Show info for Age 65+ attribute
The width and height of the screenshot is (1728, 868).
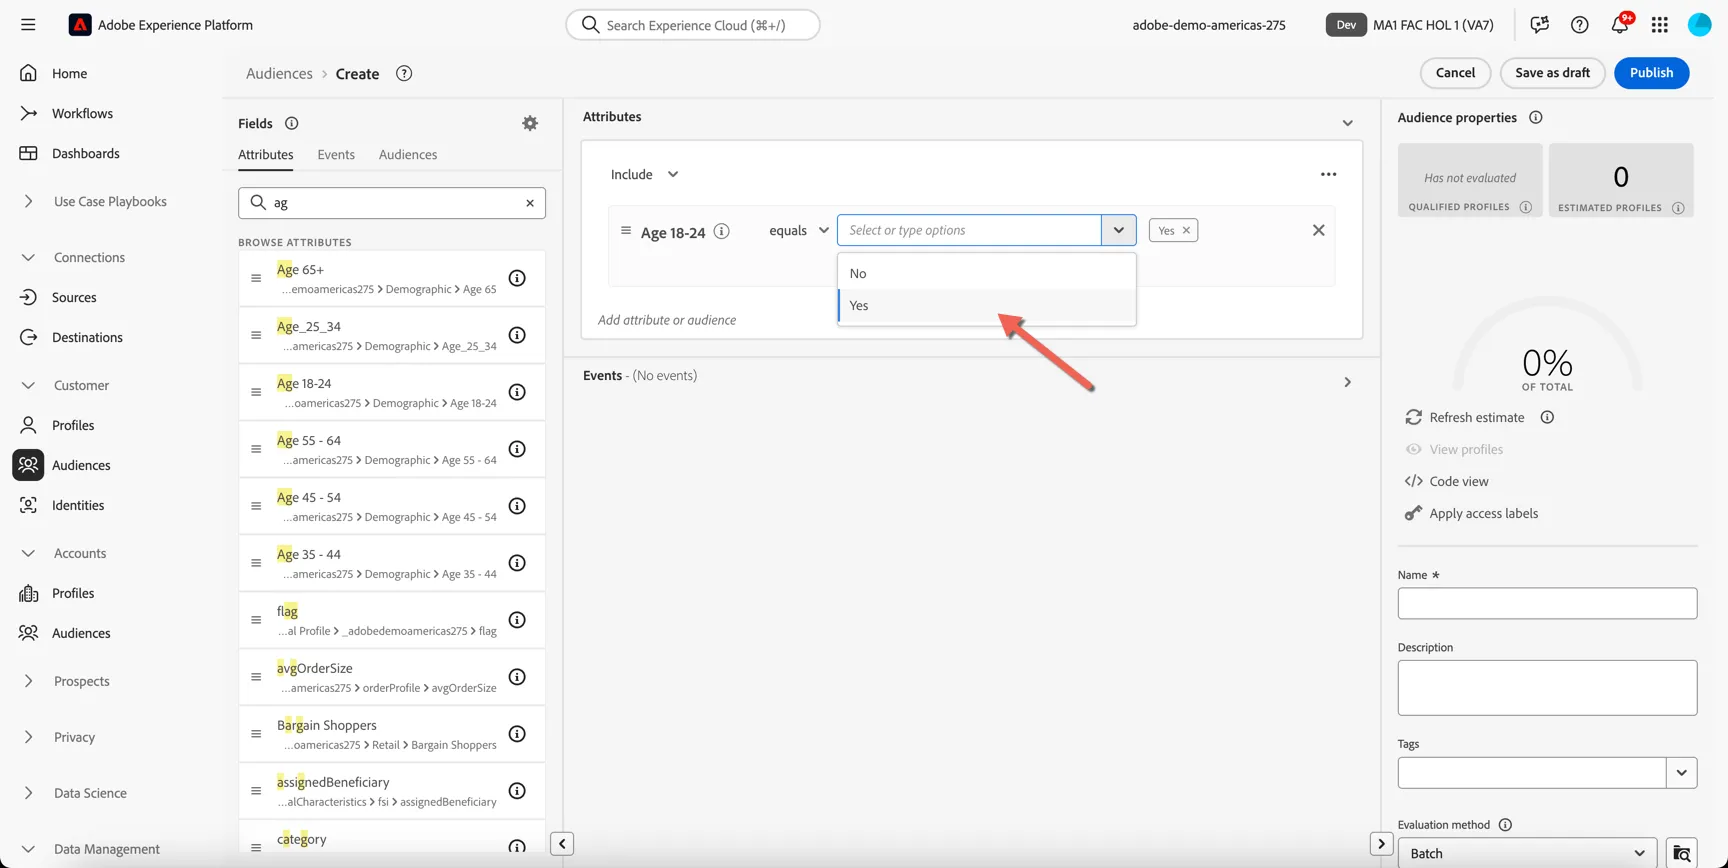(517, 278)
